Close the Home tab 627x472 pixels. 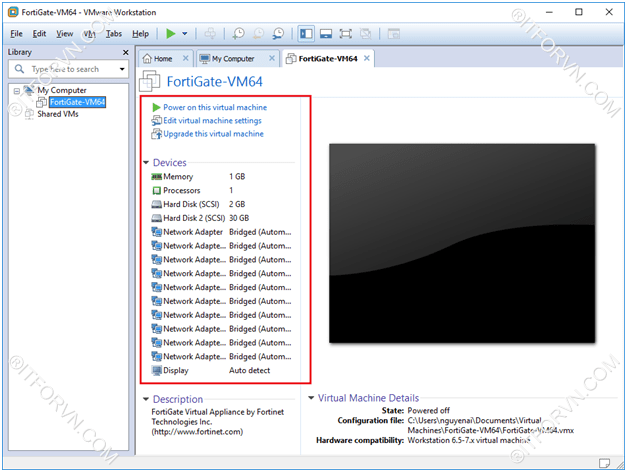tap(186, 58)
